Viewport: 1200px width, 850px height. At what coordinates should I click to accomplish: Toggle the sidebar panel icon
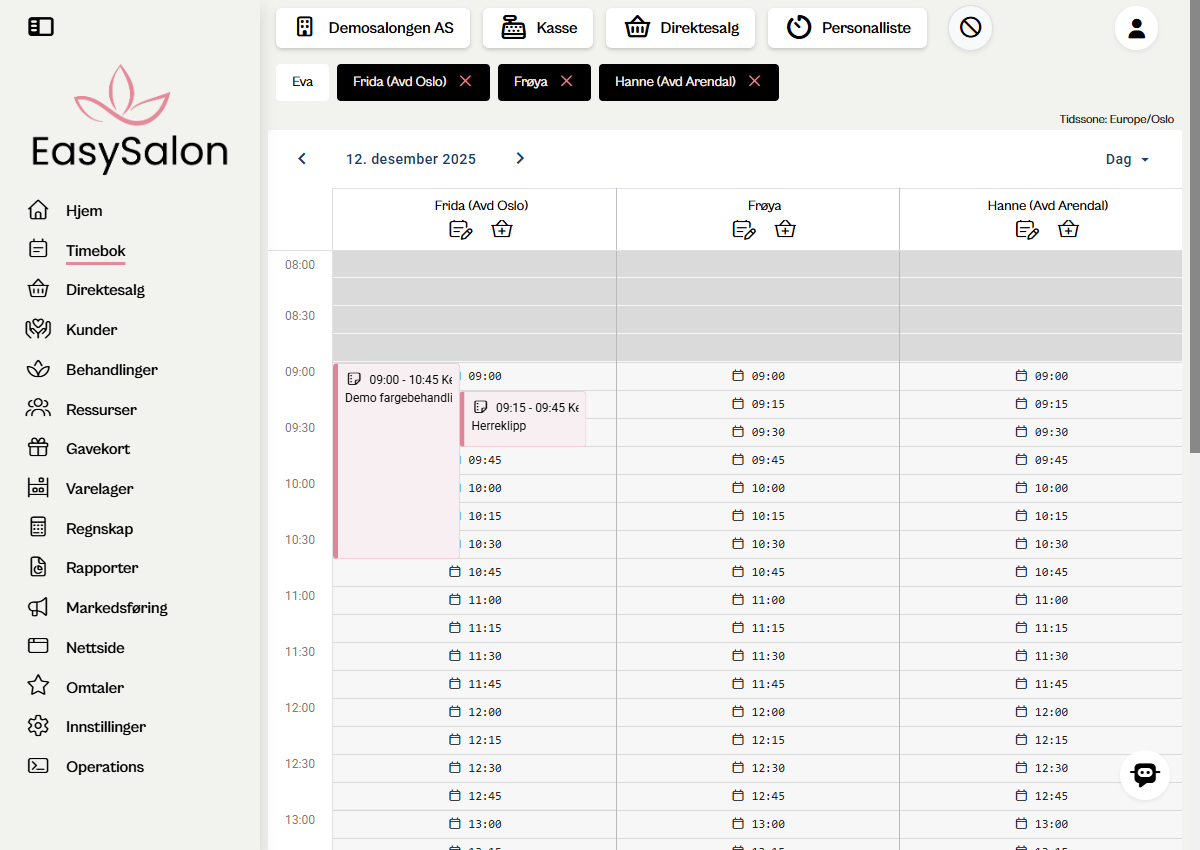coord(41,27)
